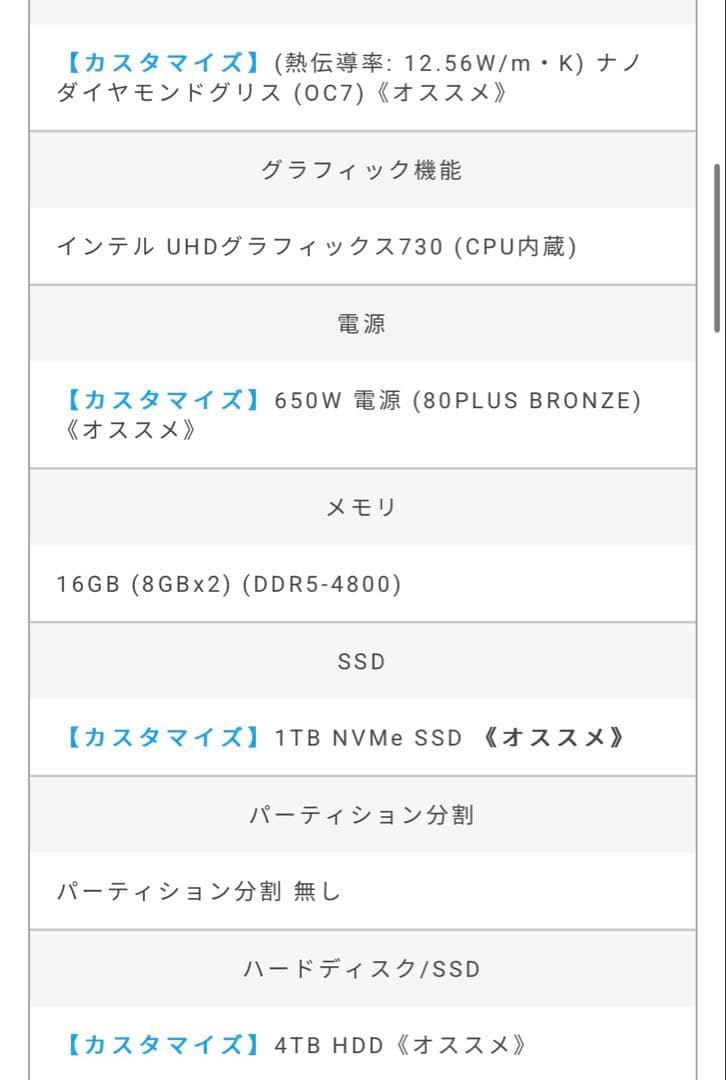Click the カスタマイズ label for nano diamond grease
The image size is (726, 1080).
coord(157,62)
